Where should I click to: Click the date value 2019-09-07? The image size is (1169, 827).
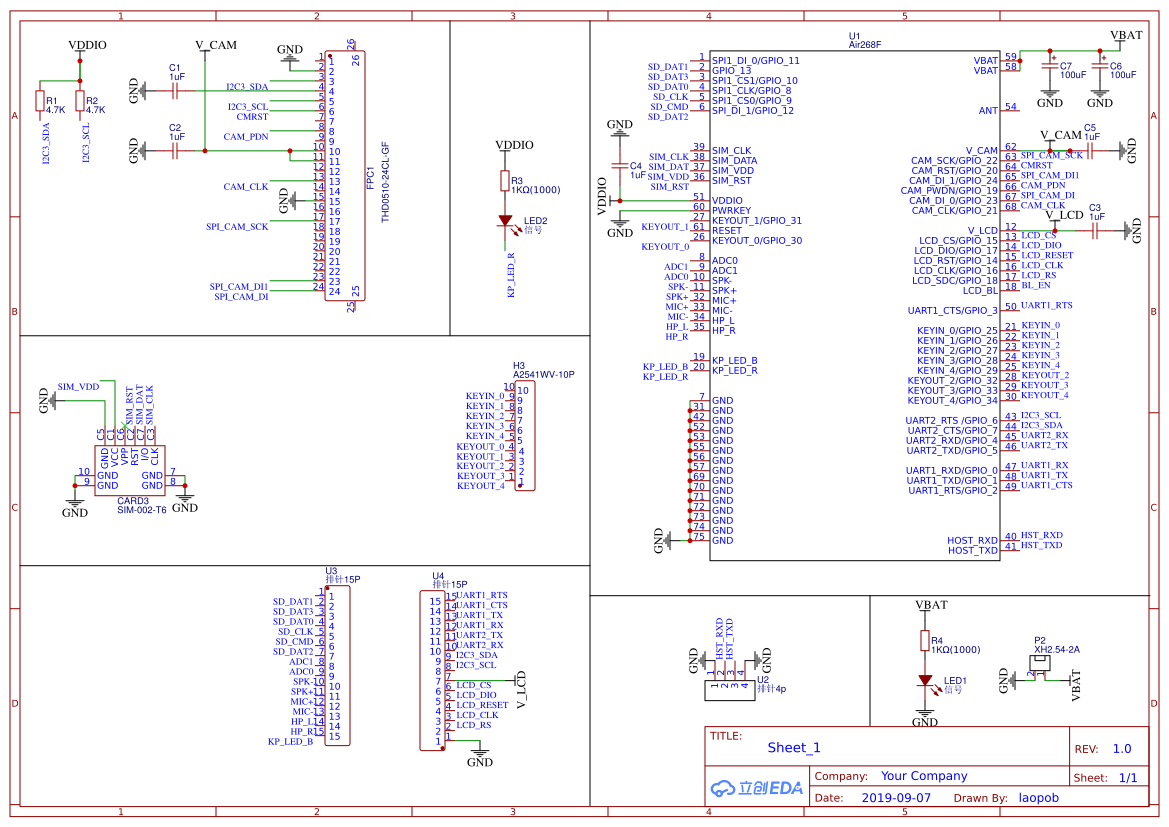896,798
